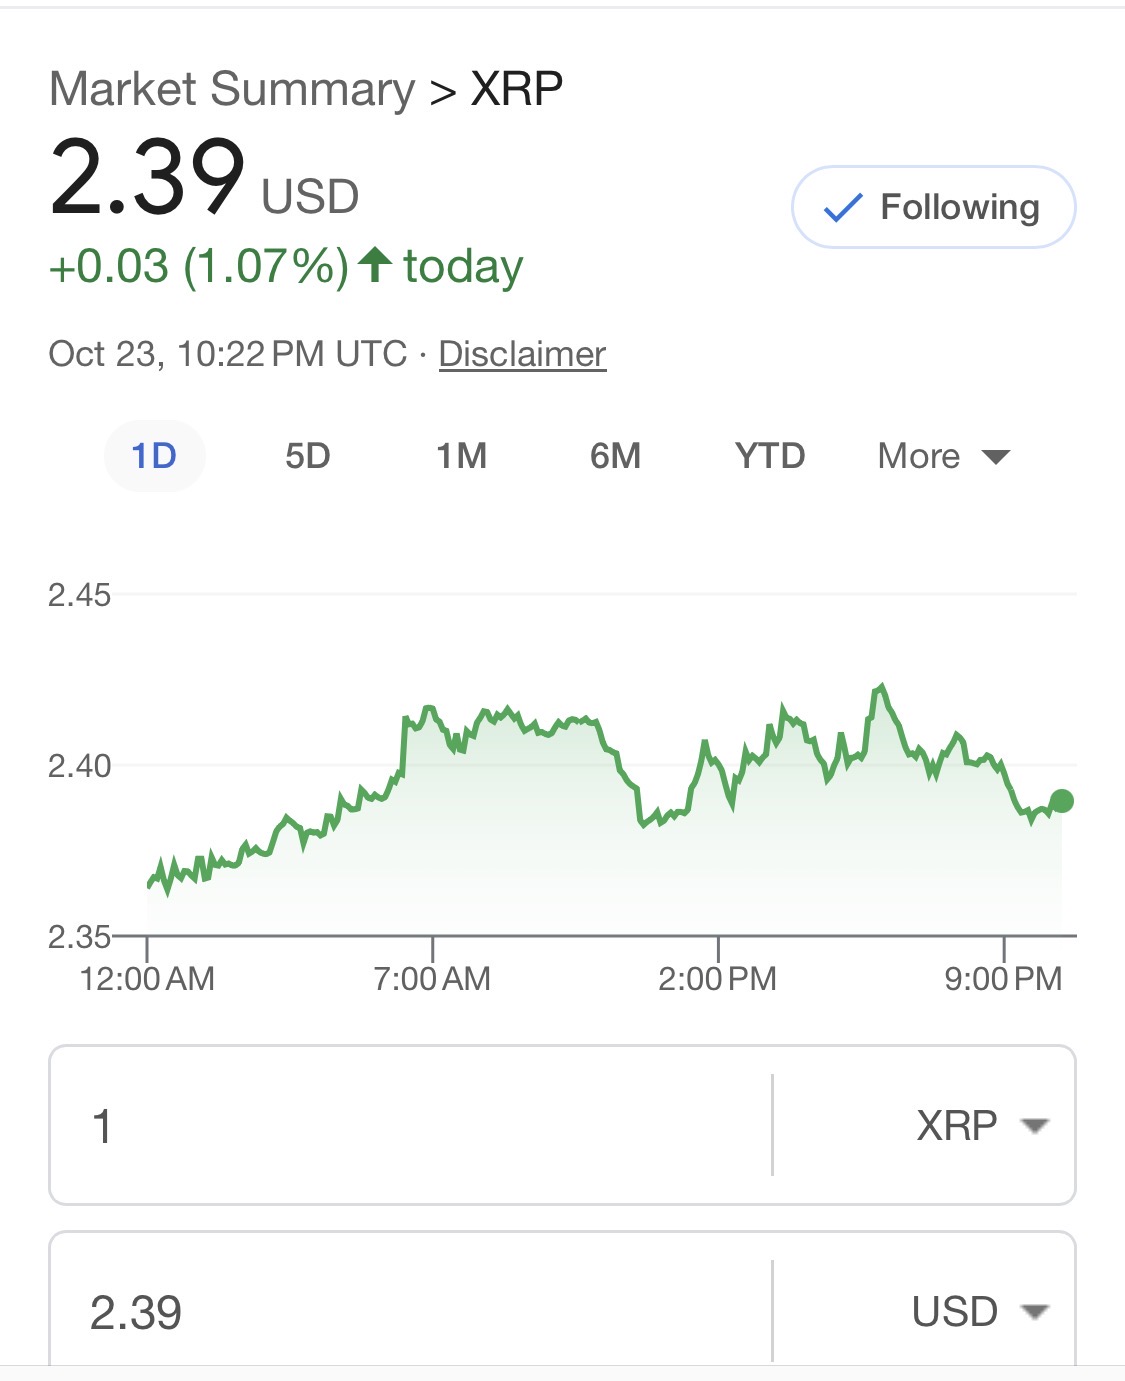1125x1381 pixels.
Task: Click the More dropdown arrow icon
Action: point(995,457)
